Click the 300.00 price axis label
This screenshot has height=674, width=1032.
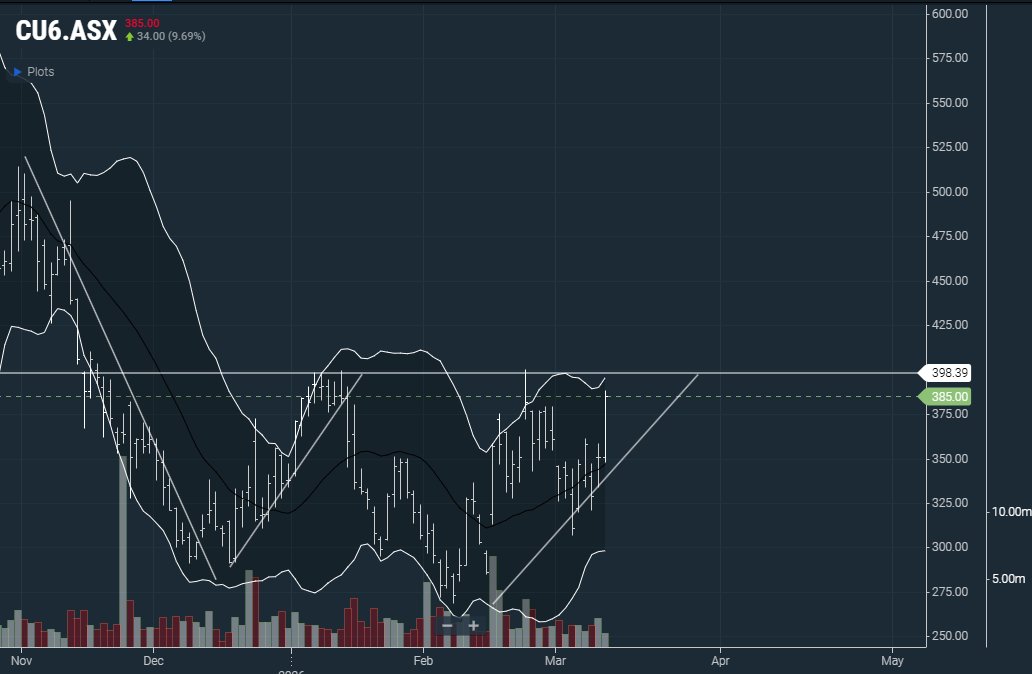point(950,547)
